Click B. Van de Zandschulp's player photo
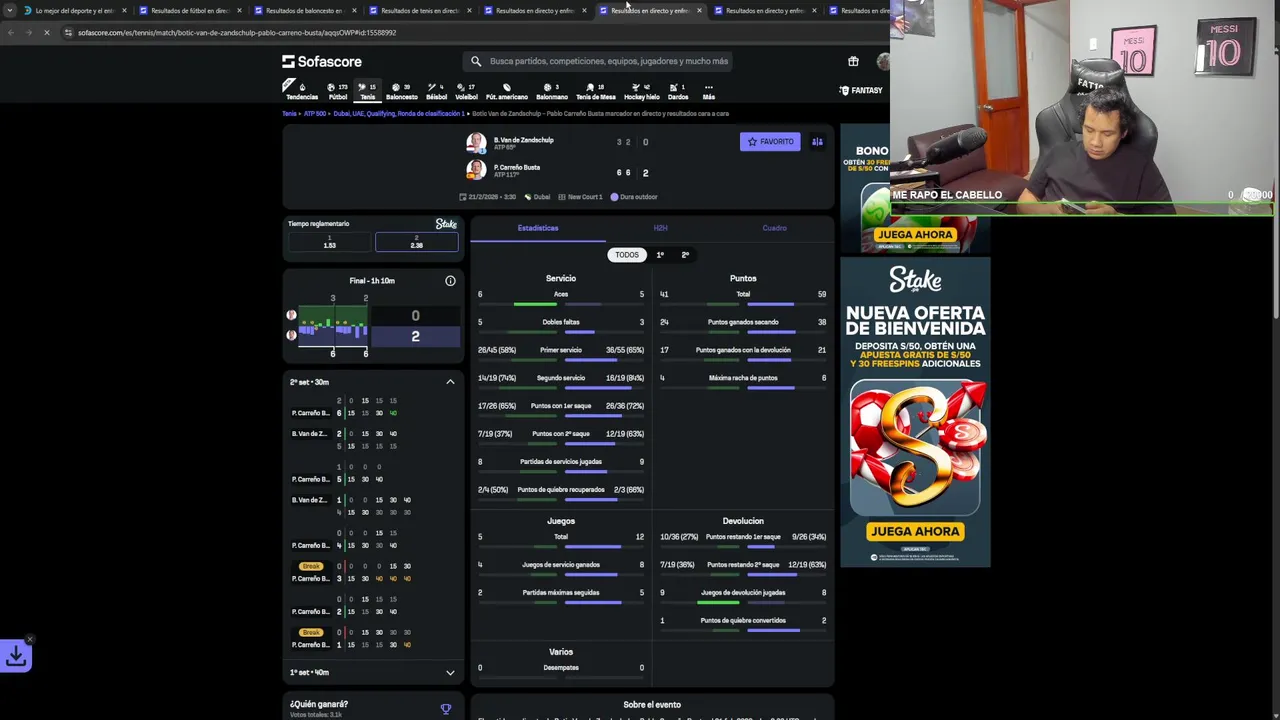Image resolution: width=1280 pixels, height=720 pixels. pos(476,142)
